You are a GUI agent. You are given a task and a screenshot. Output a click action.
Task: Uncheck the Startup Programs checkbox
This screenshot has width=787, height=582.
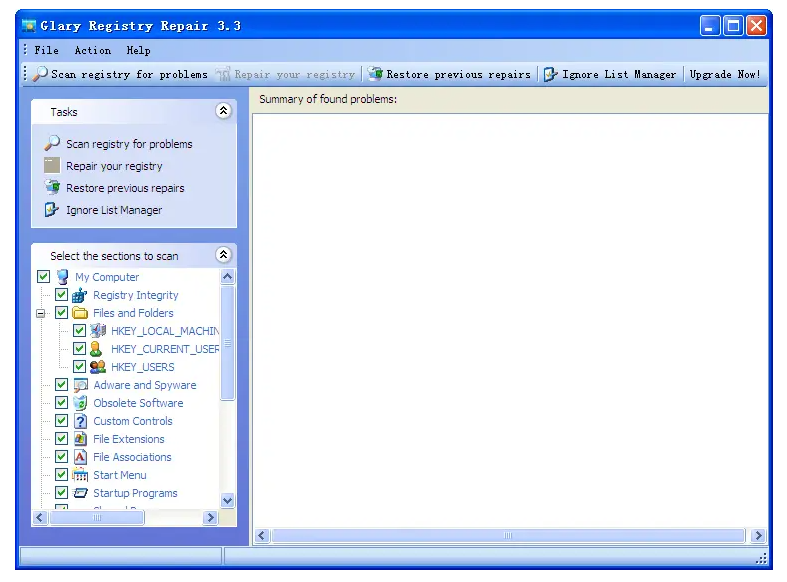point(62,493)
